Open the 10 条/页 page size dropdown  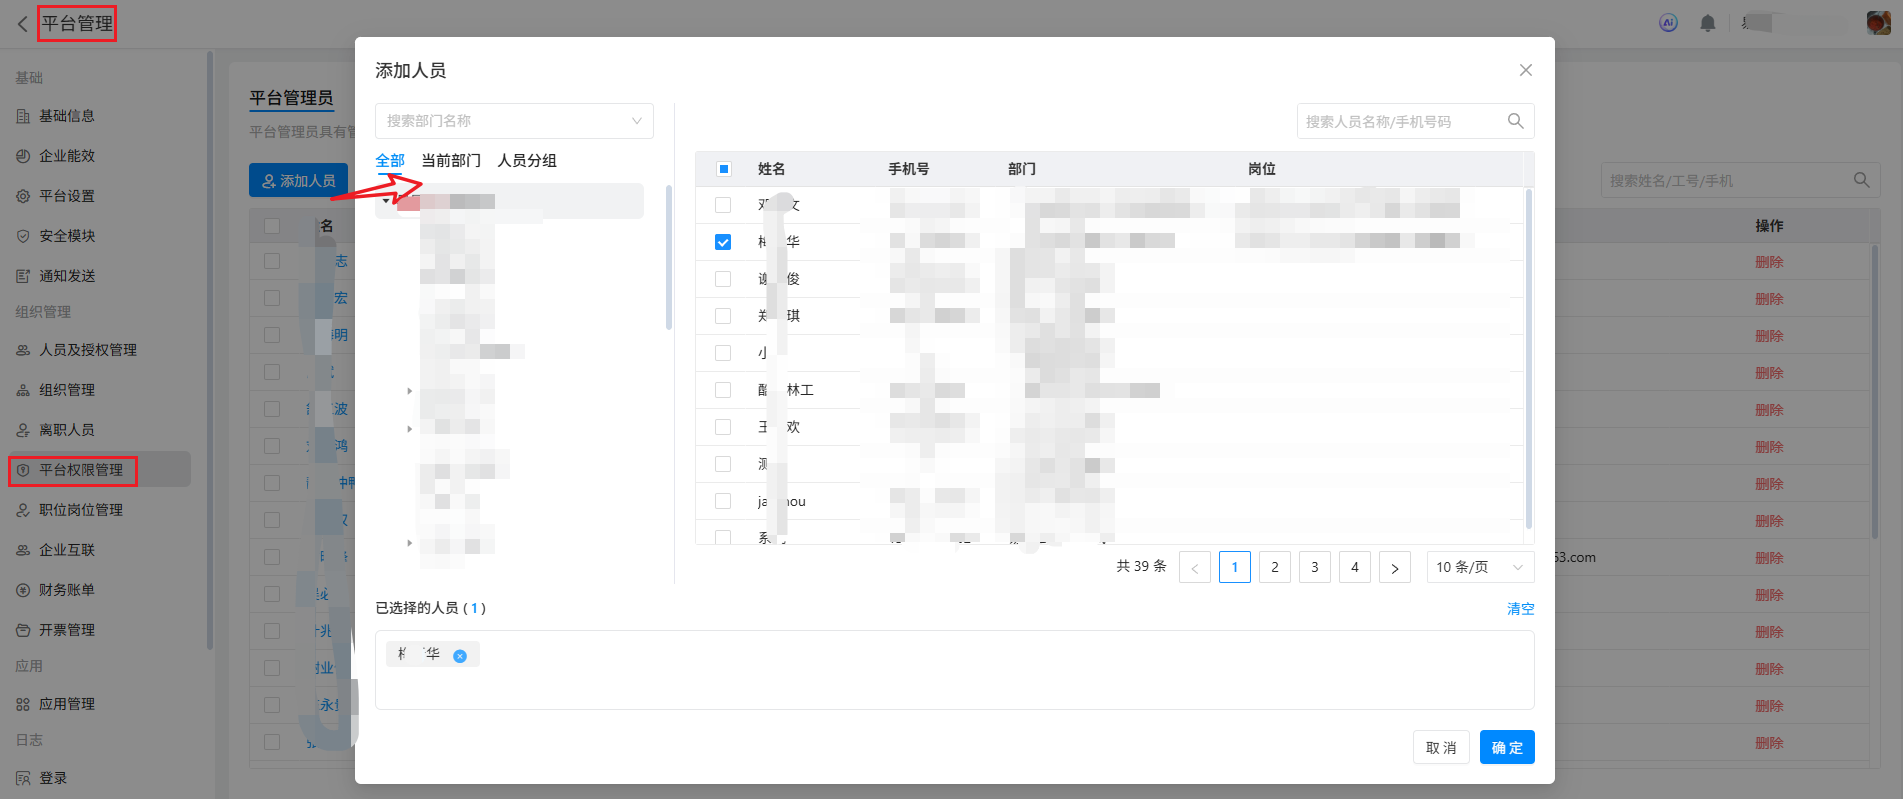(x=1479, y=568)
